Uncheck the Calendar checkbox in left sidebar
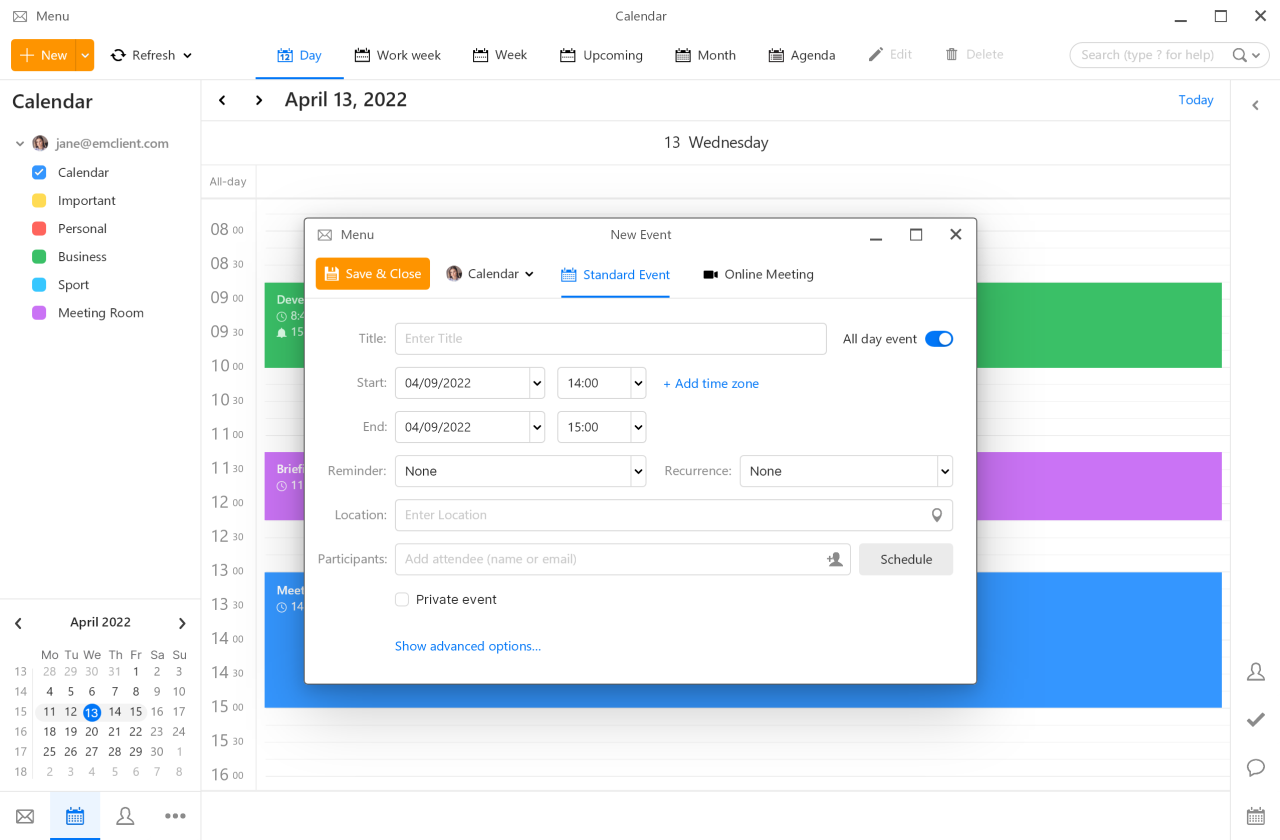This screenshot has width=1280, height=840. click(x=38, y=172)
